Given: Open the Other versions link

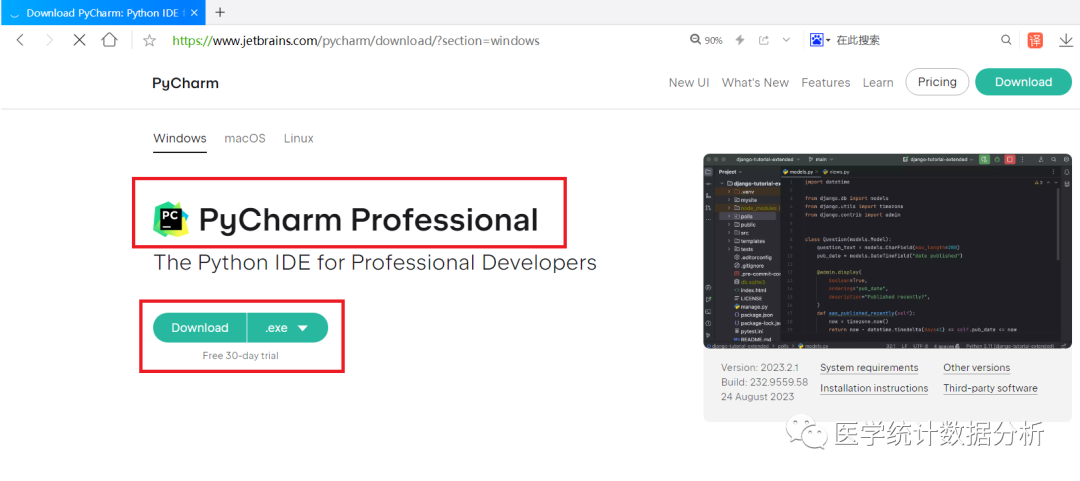Looking at the screenshot, I should point(977,368).
